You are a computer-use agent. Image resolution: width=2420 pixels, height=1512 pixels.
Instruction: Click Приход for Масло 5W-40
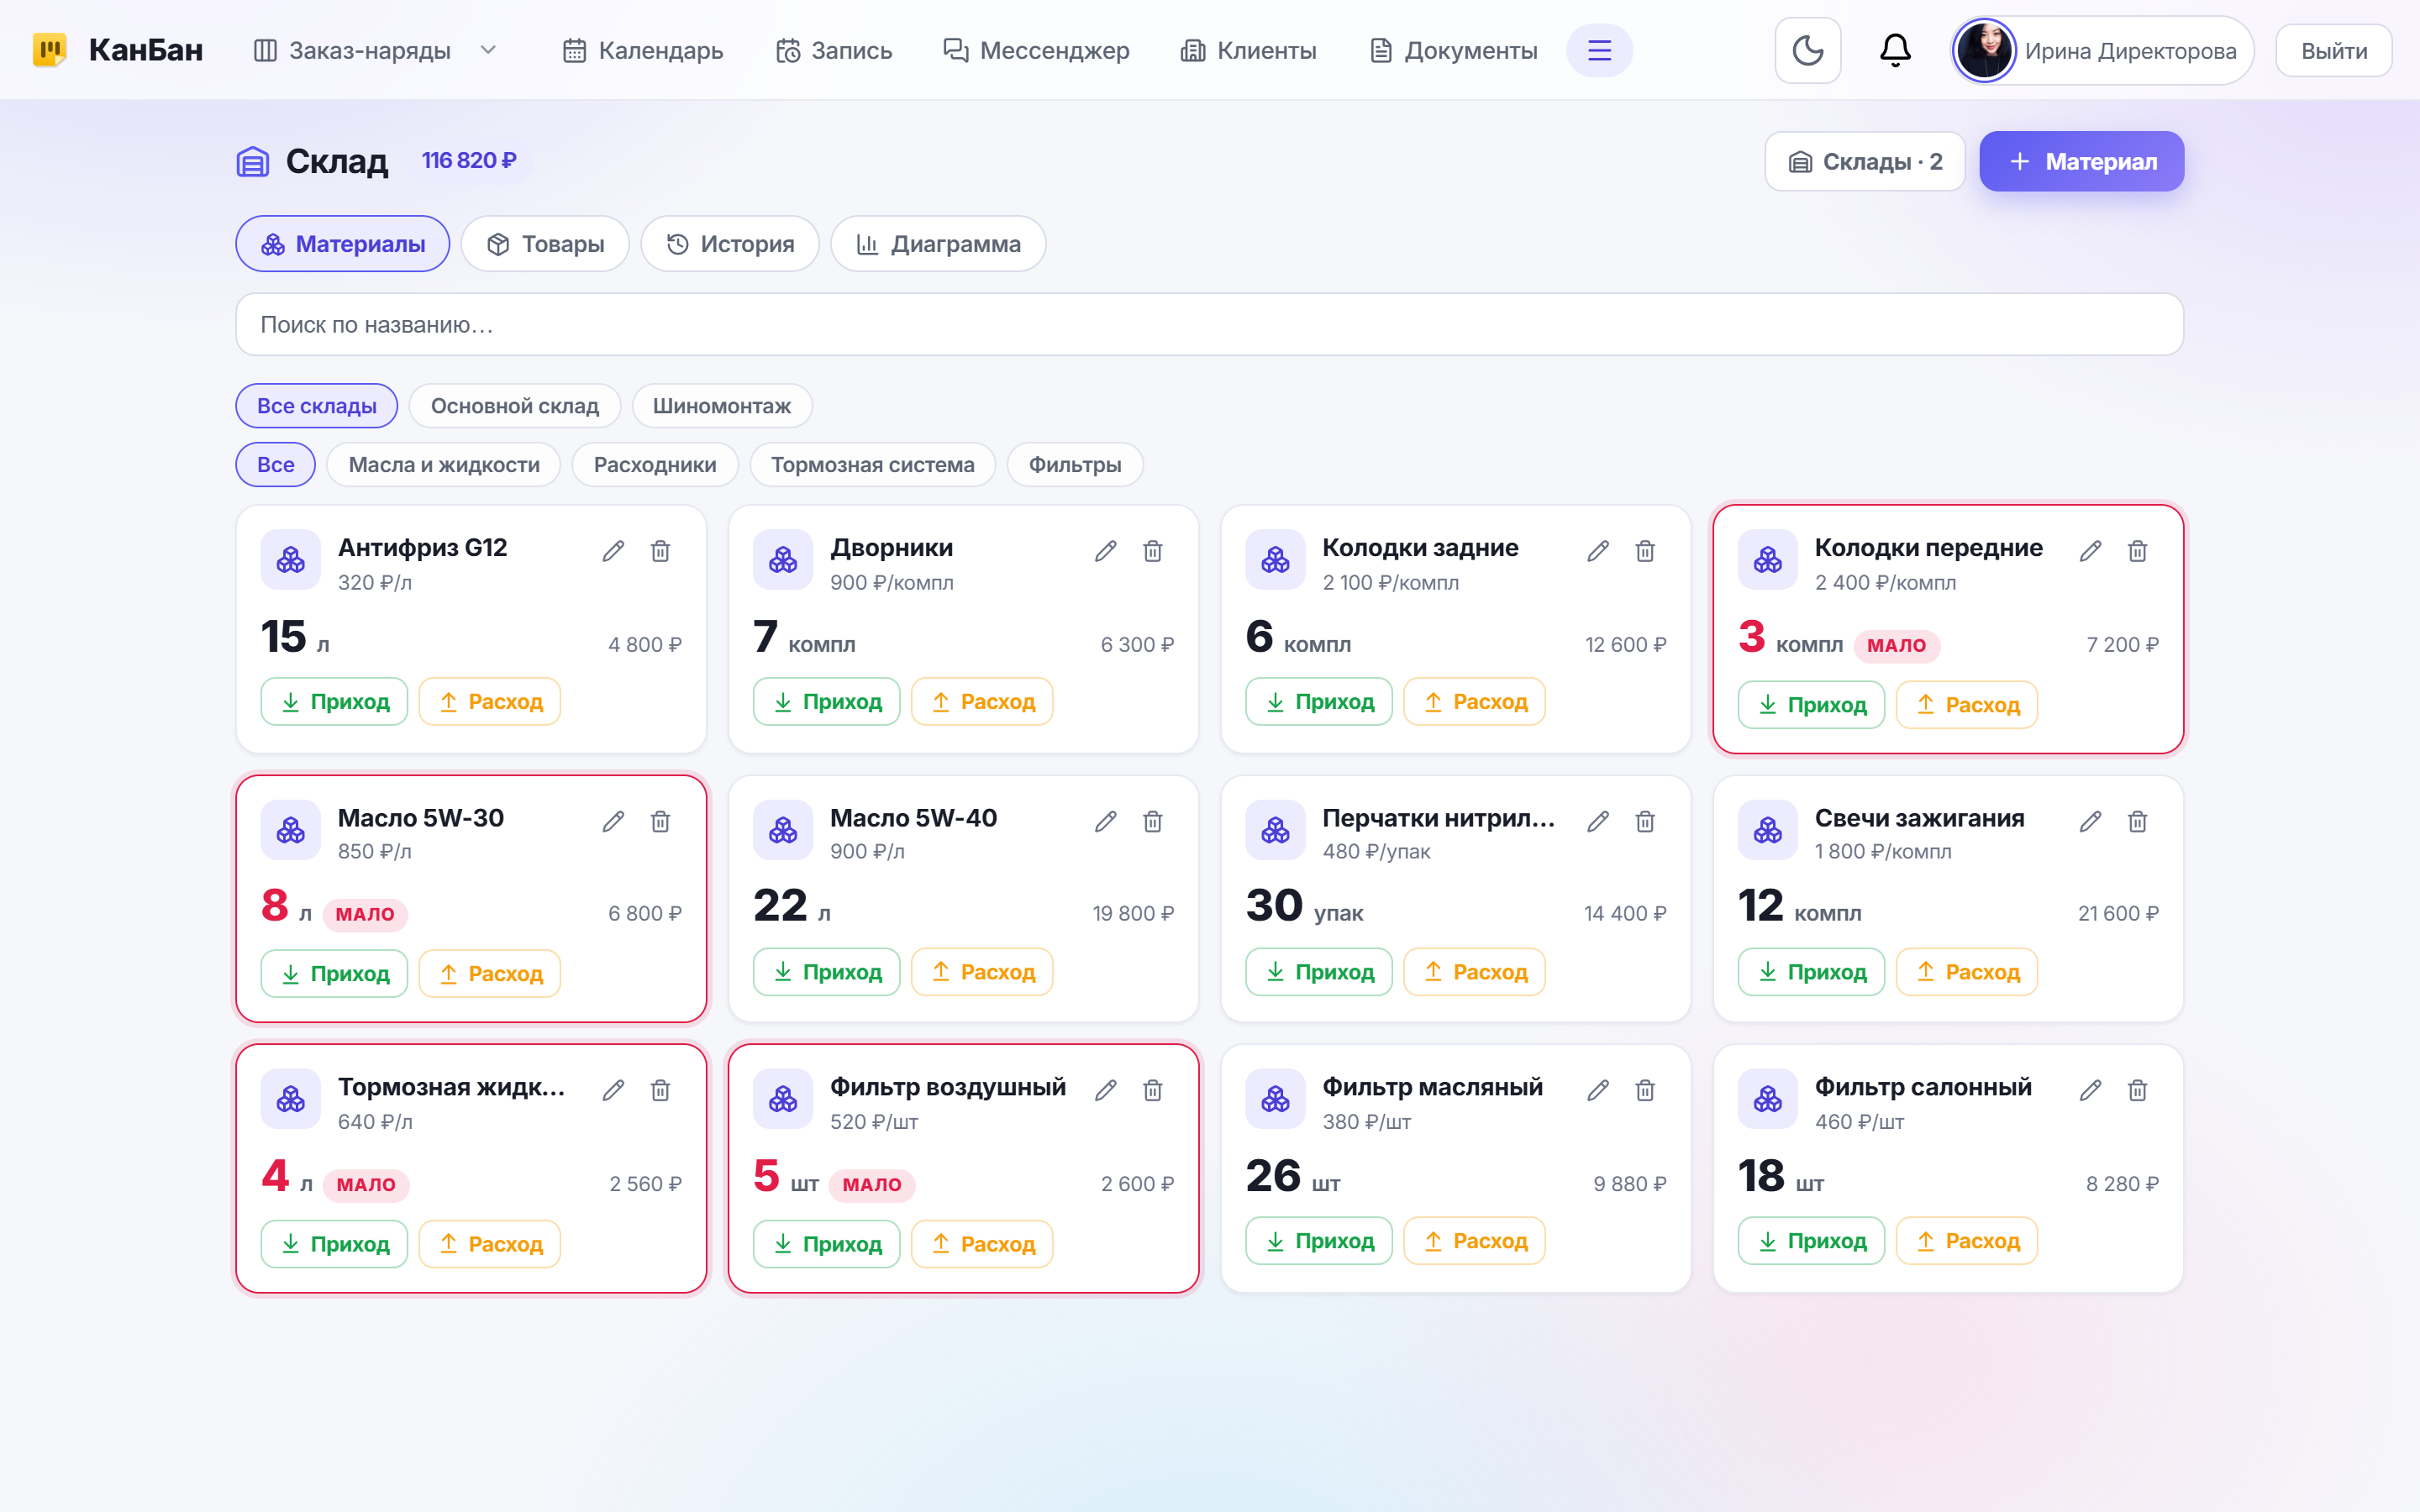tap(827, 972)
